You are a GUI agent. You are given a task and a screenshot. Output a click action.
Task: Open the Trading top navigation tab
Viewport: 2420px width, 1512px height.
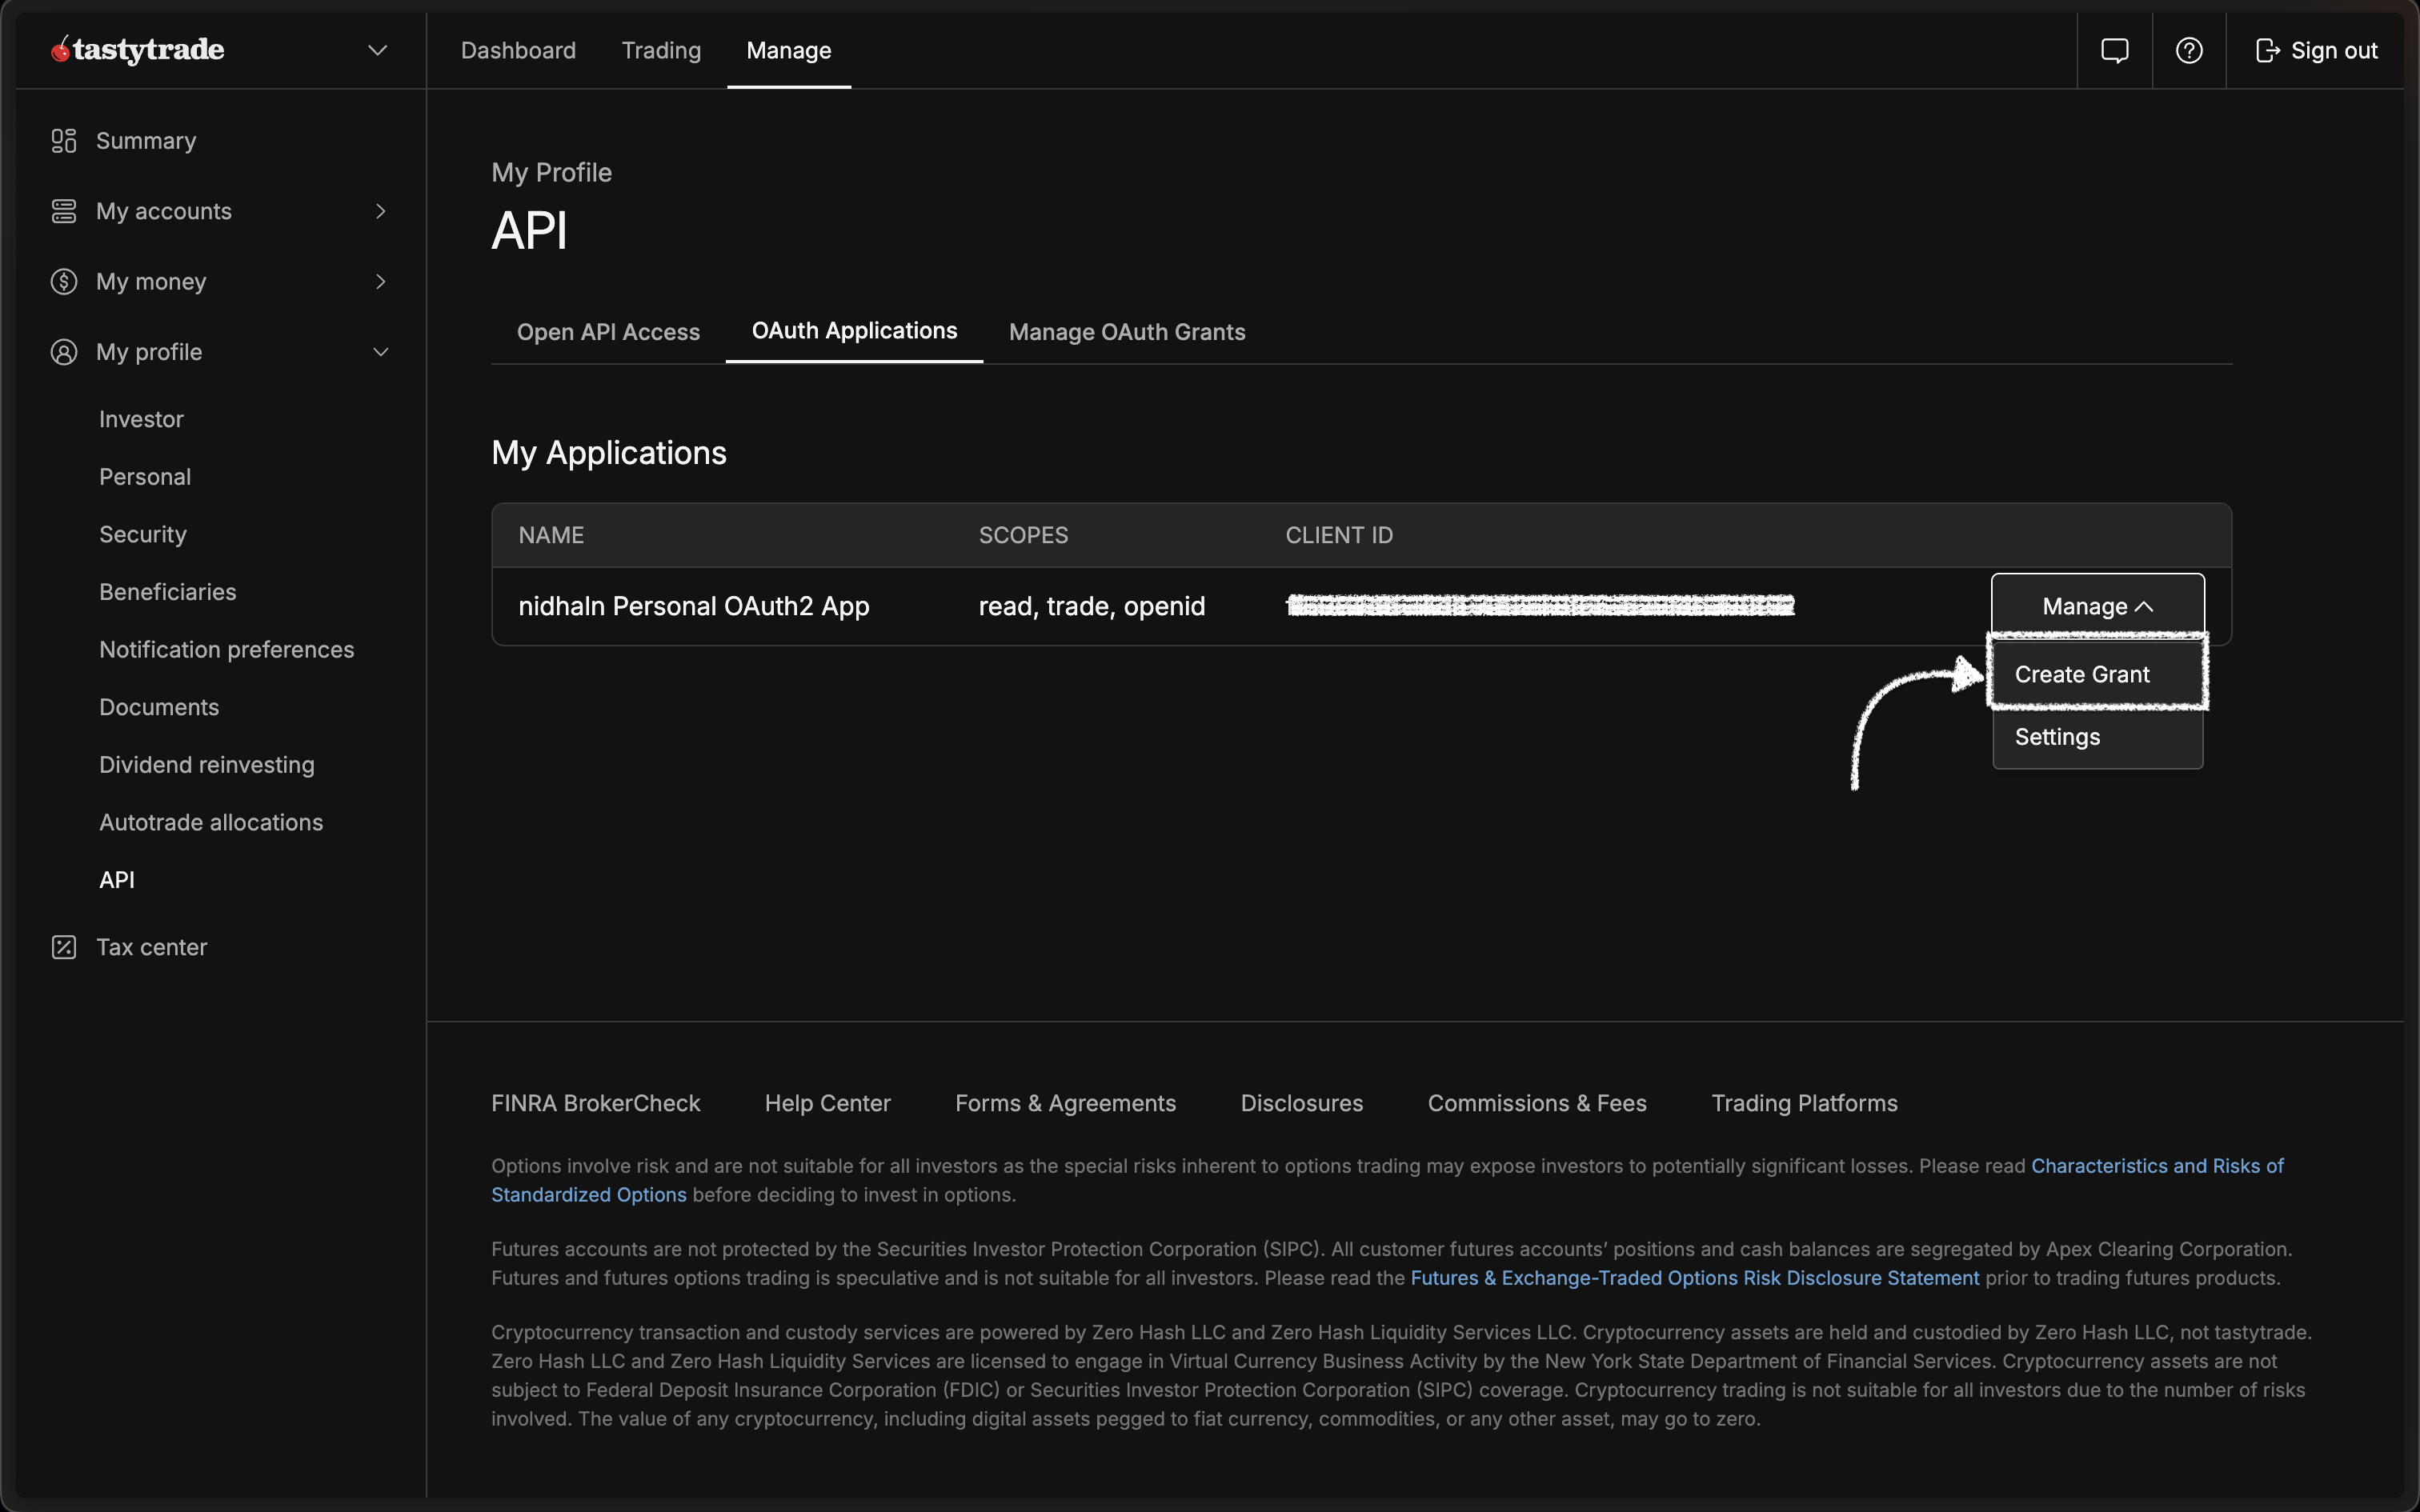click(661, 50)
